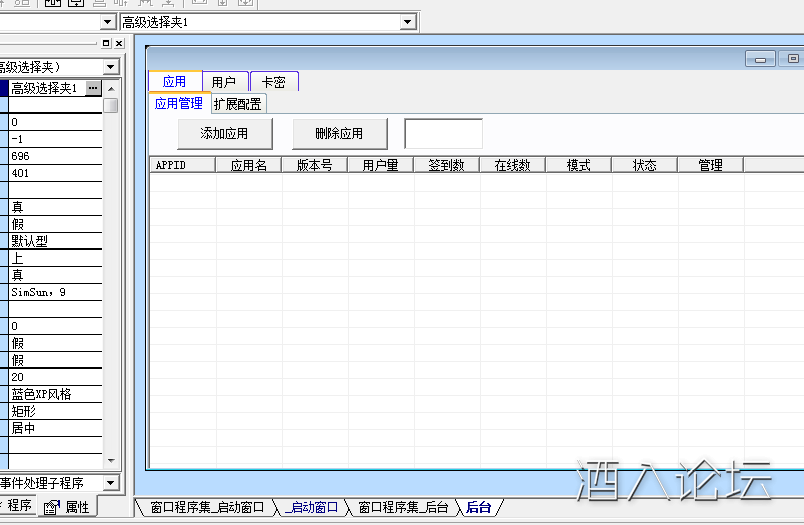
Task: Click the 添加应用 button
Action: pos(224,133)
